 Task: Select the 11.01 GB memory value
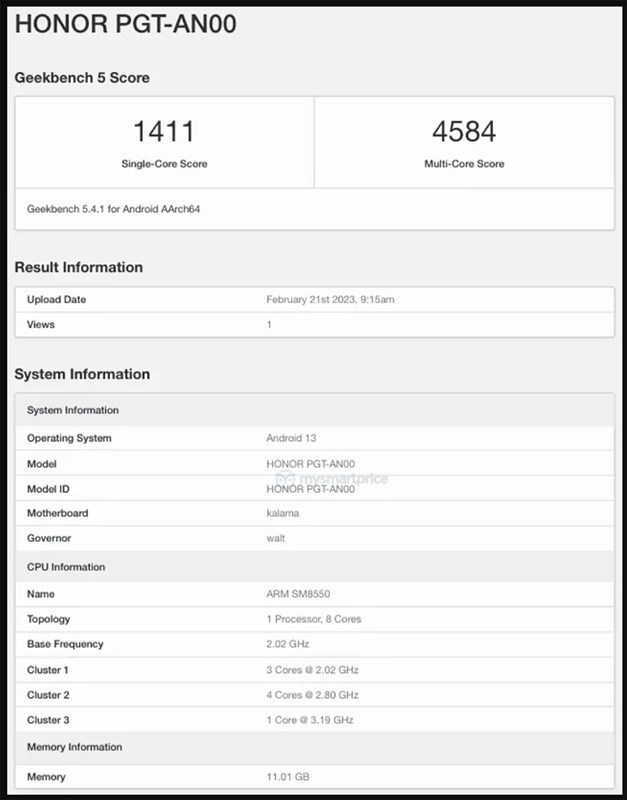288,777
